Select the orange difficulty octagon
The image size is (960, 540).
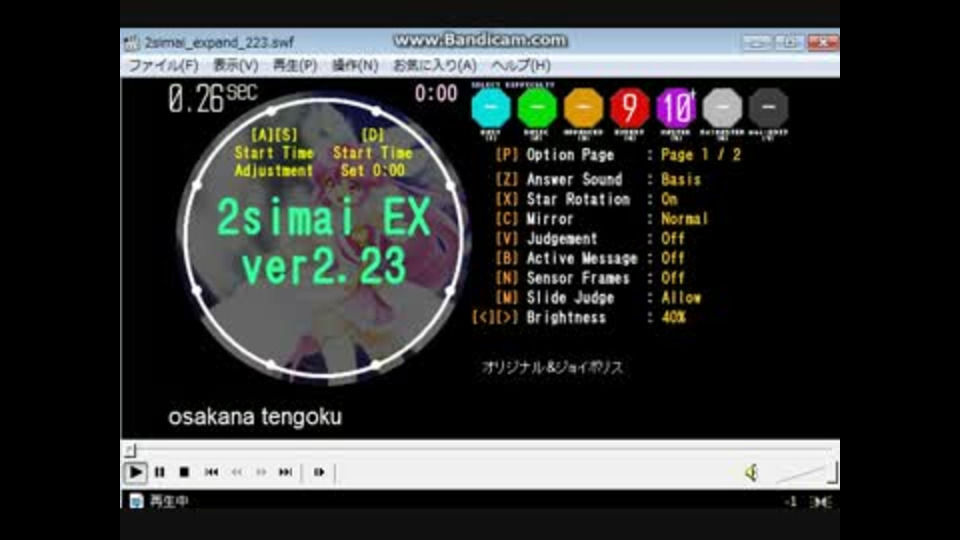583,107
